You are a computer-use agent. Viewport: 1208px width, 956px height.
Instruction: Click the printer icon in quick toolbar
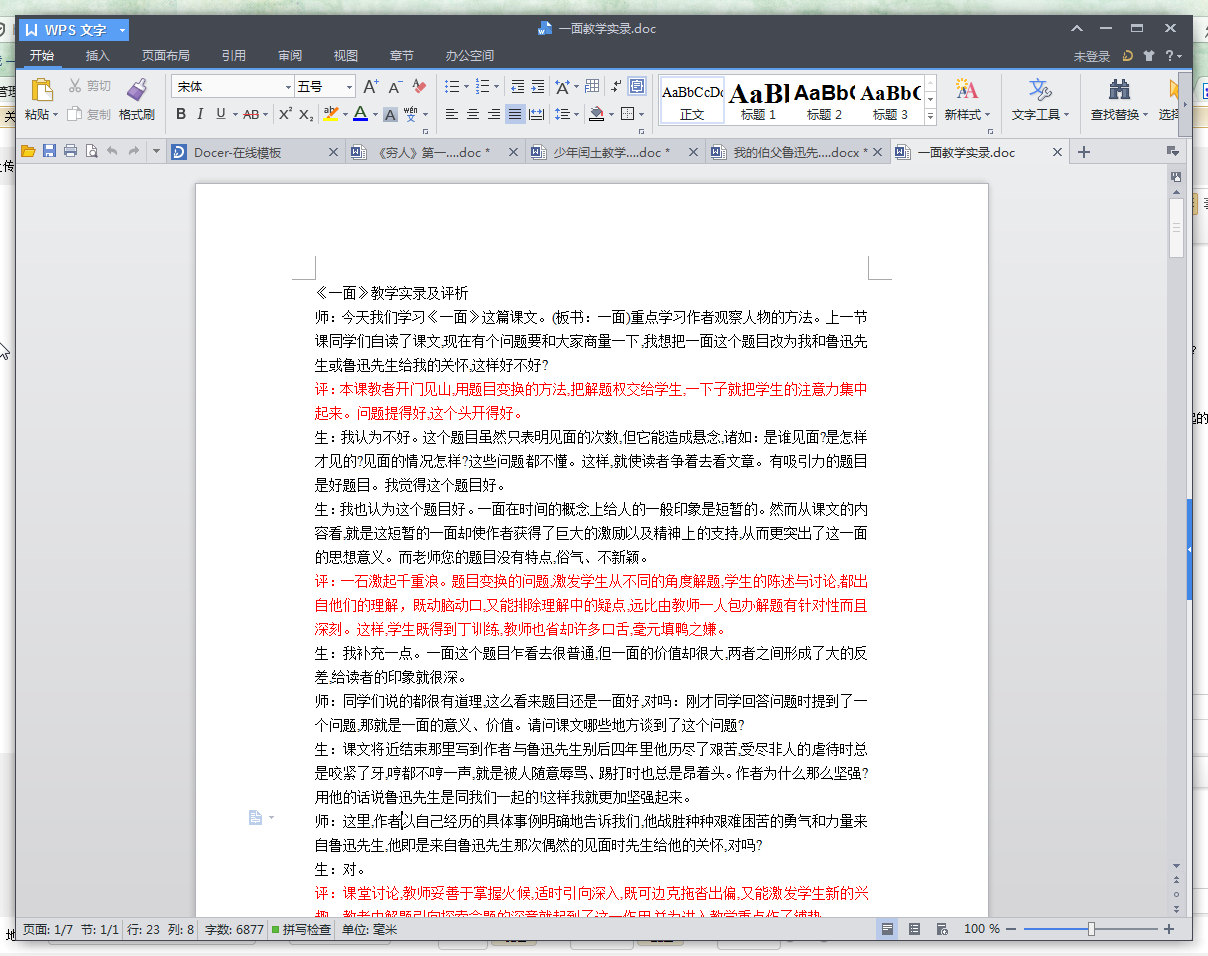pos(70,152)
